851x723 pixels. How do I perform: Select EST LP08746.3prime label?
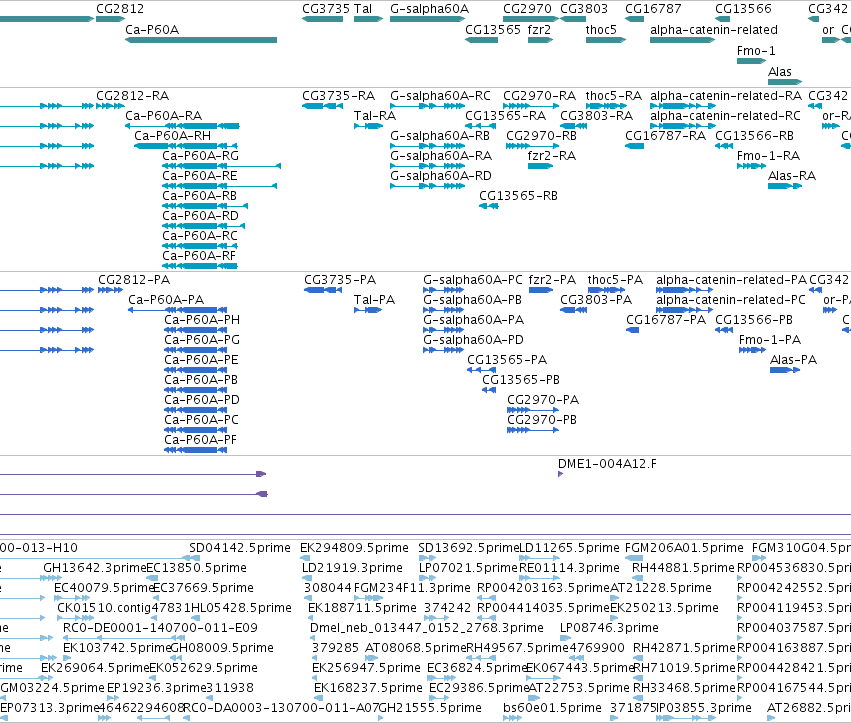pos(609,628)
